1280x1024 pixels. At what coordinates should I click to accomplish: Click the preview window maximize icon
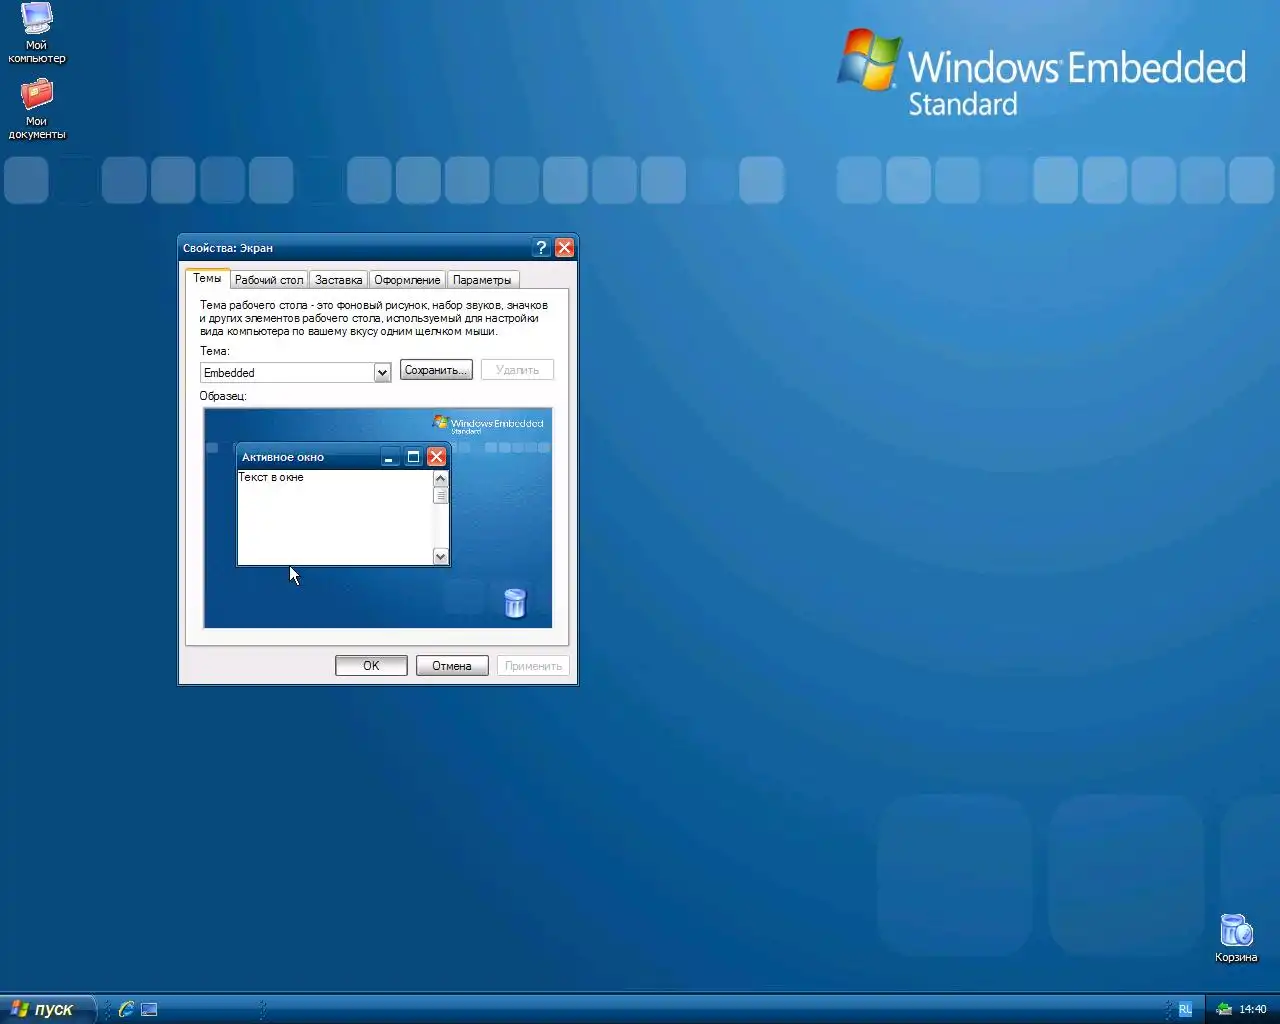(413, 457)
